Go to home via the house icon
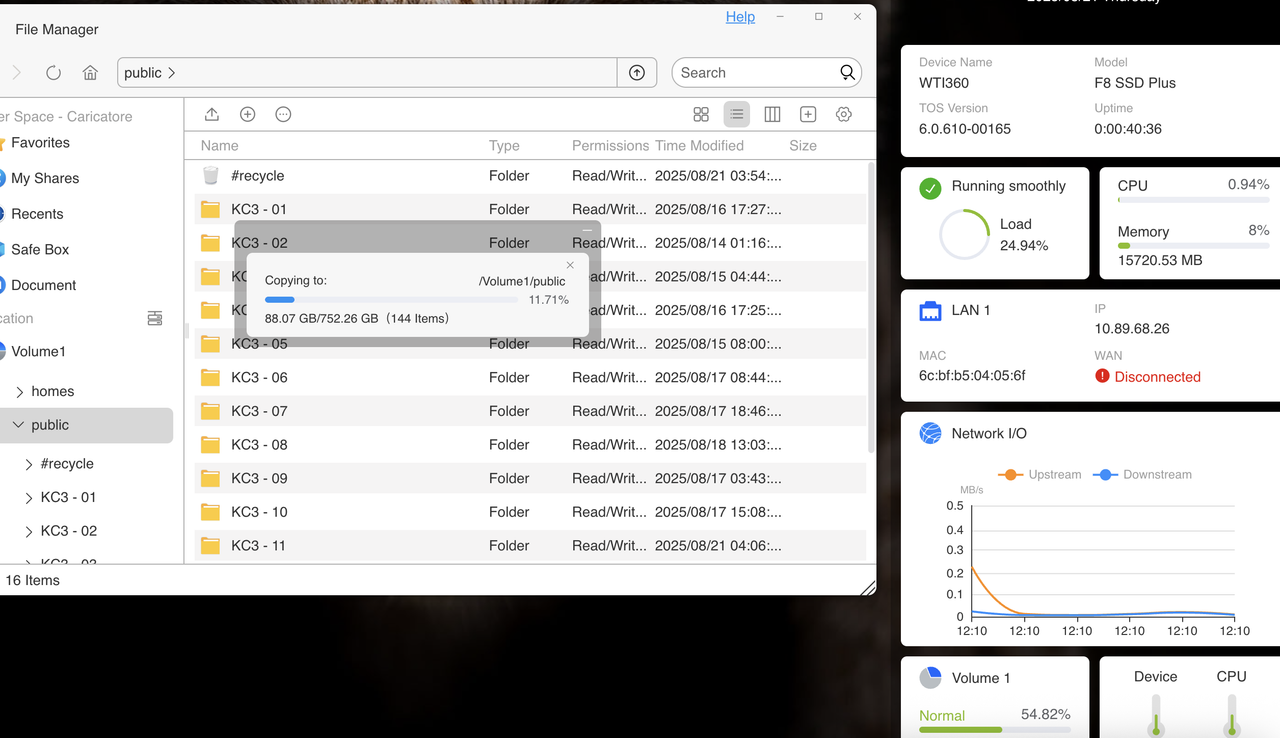This screenshot has height=738, width=1280. [x=90, y=73]
